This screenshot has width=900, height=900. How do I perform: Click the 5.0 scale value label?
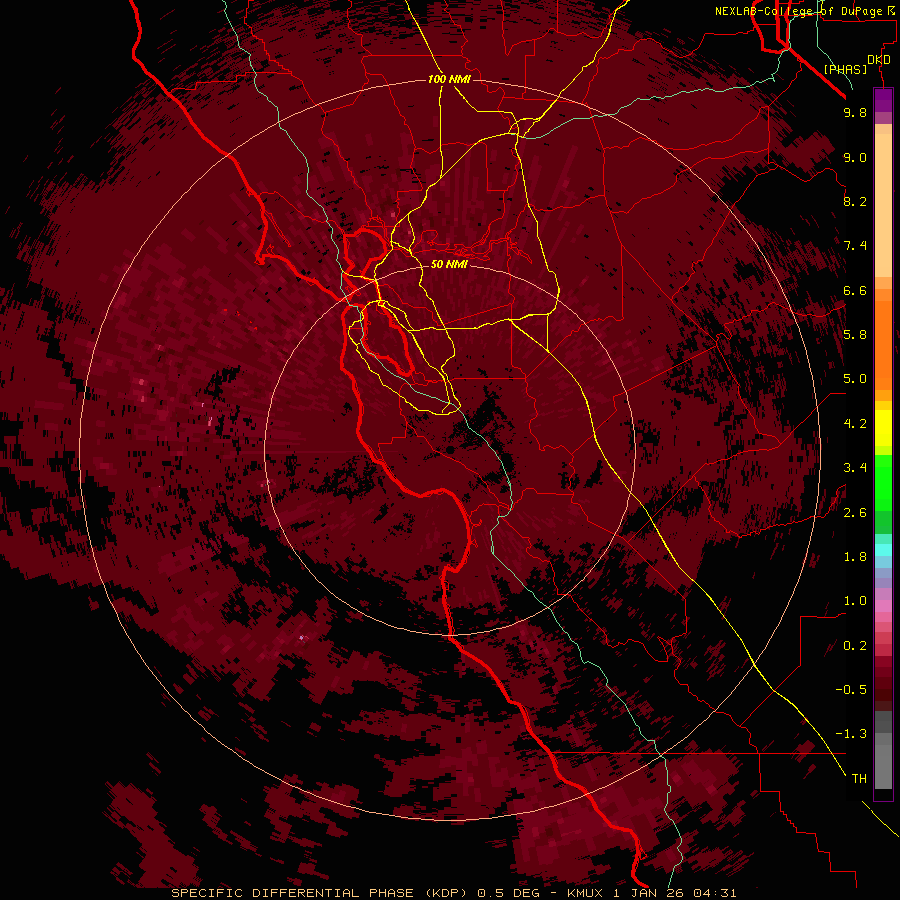(x=855, y=379)
